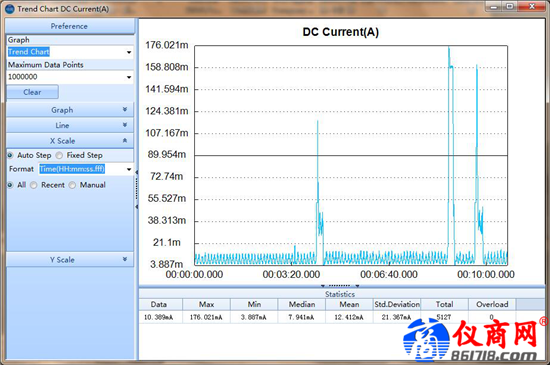Viewport: 550px width, 365px height.
Task: Open Maximum Data Points dropdown
Action: click(129, 77)
